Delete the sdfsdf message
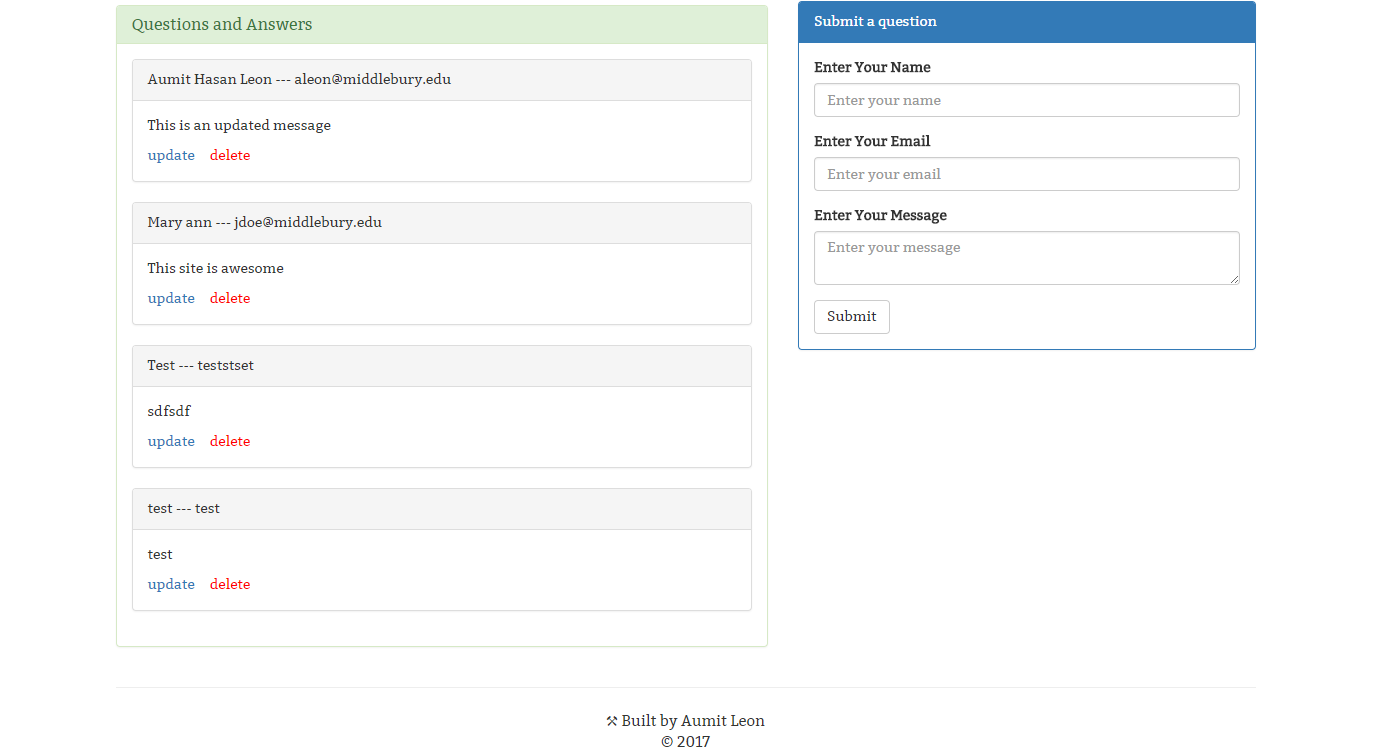The image size is (1389, 756). 230,441
